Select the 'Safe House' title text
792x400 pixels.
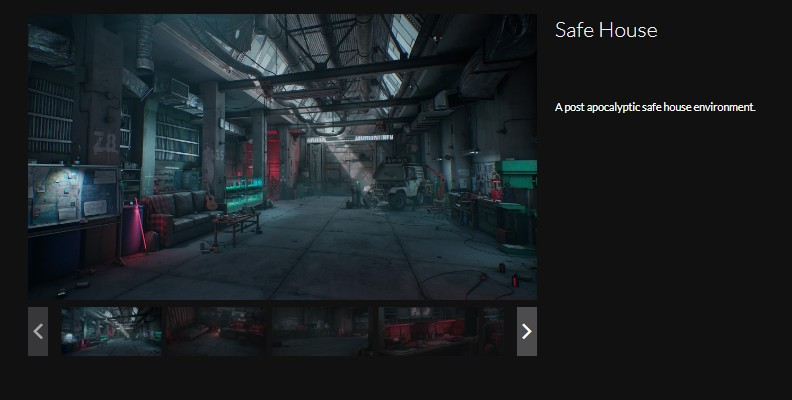tap(606, 30)
